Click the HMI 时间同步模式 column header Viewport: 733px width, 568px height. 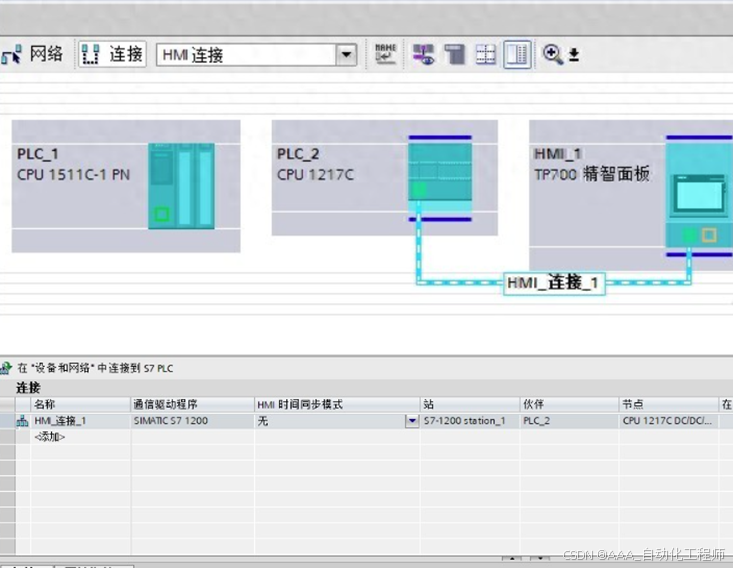pos(337,404)
